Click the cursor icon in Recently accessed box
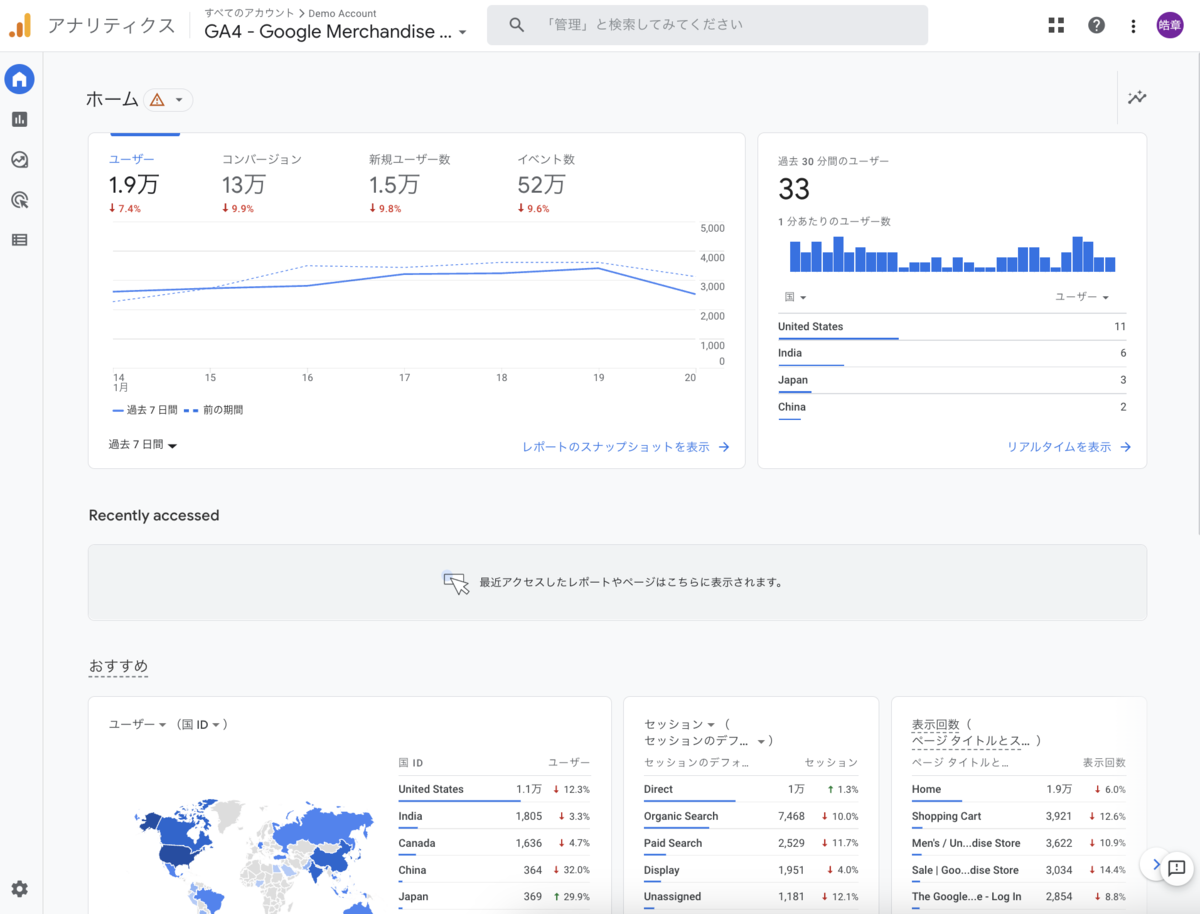 [455, 583]
